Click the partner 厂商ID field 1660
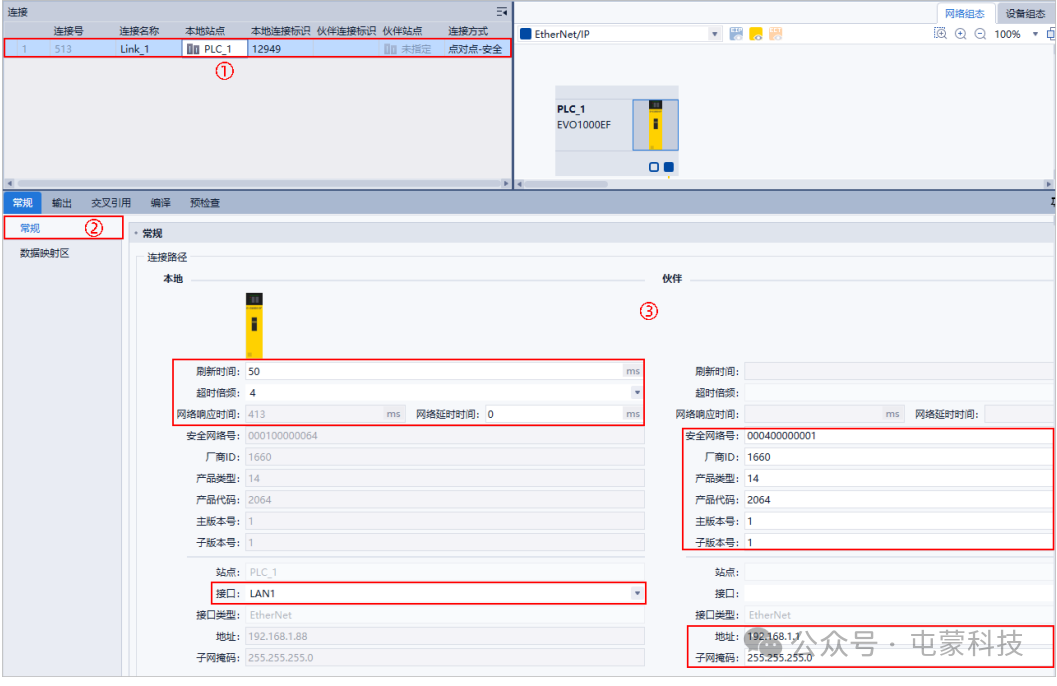Viewport: 1057px width, 686px height. [x=899, y=457]
